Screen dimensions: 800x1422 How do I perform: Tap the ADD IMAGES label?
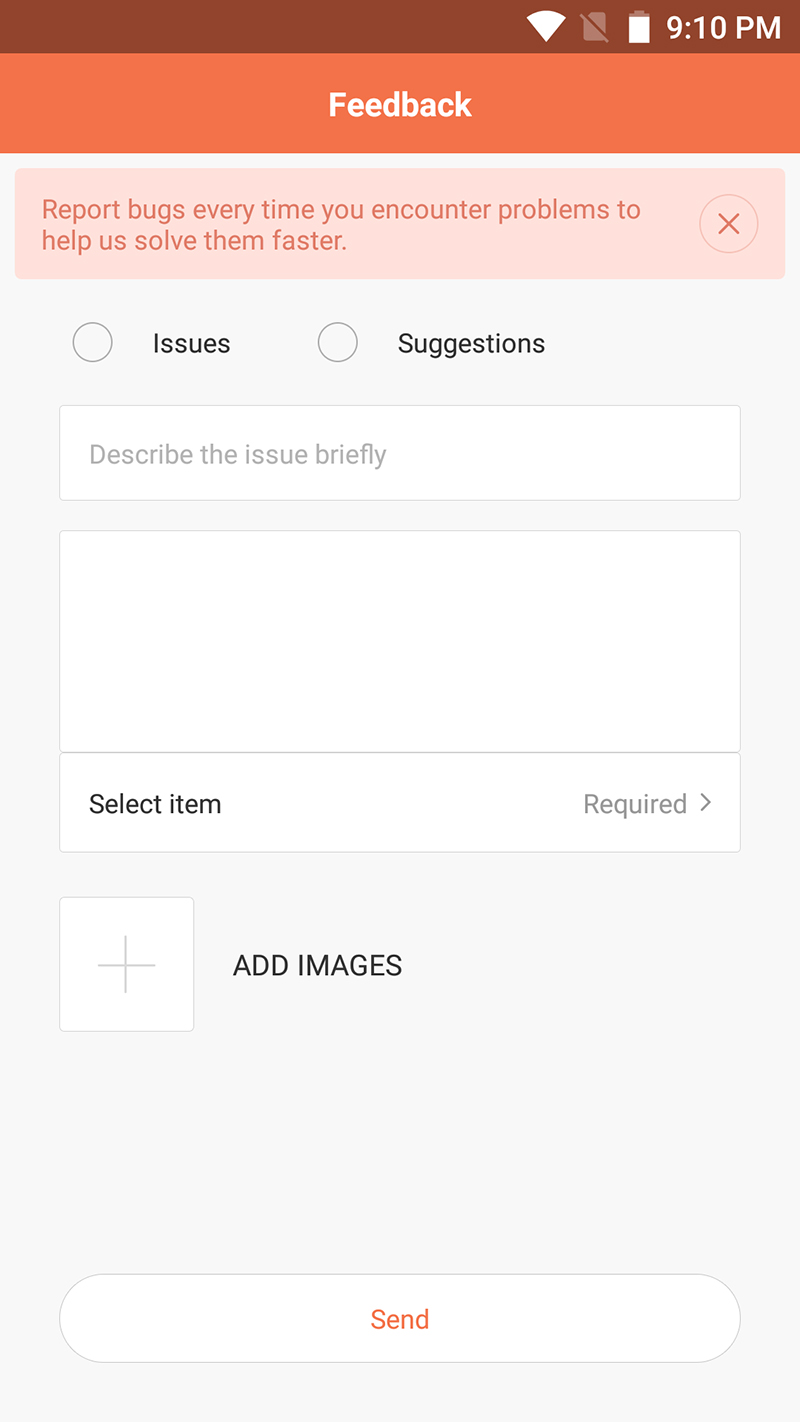317,965
